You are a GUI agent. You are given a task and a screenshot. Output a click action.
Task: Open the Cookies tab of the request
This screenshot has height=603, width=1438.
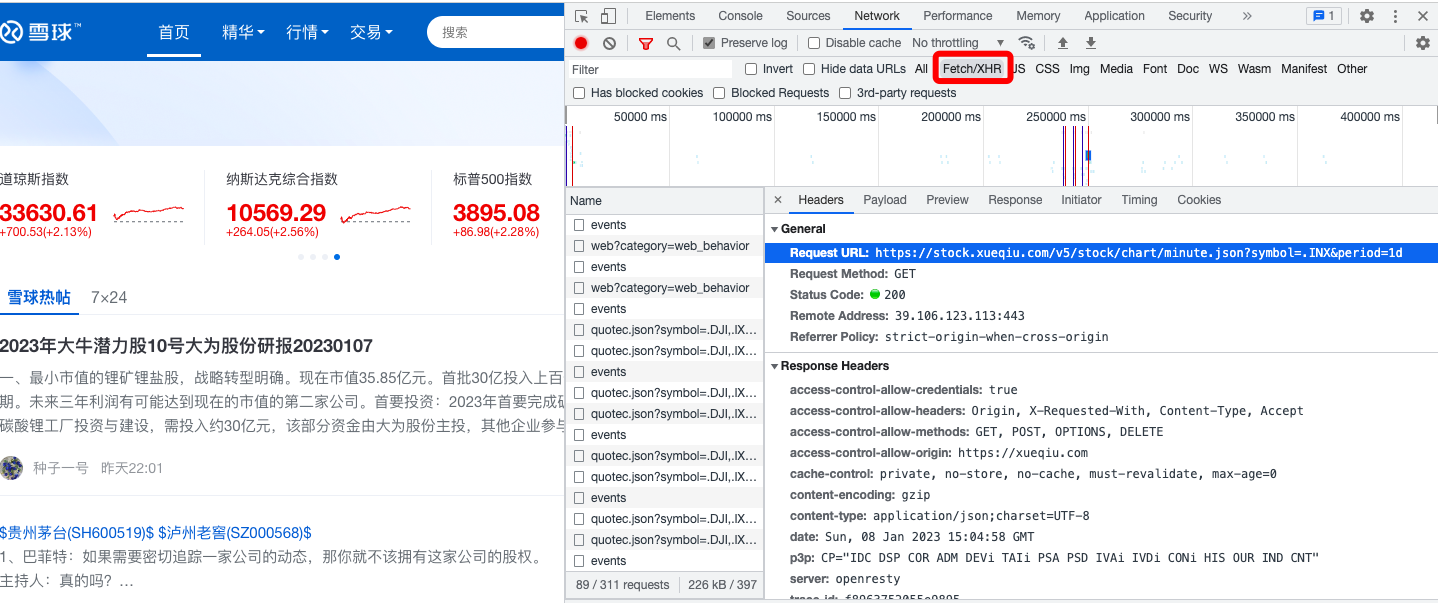pyautogui.click(x=1199, y=200)
